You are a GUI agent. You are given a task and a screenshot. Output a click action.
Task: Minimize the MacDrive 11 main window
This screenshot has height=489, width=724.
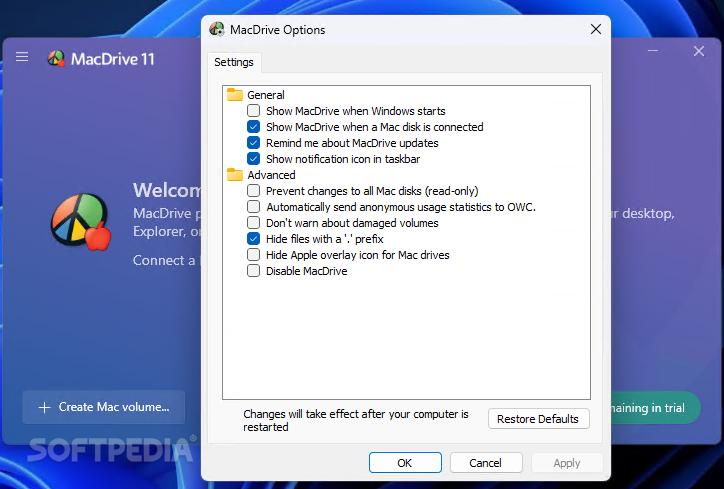[x=653, y=50]
